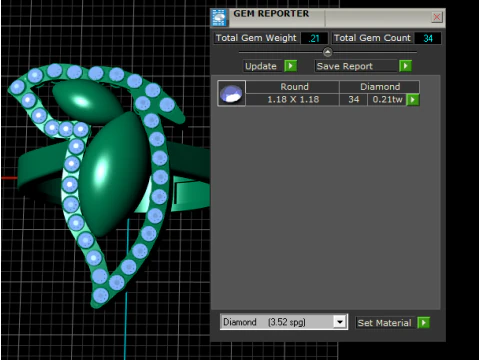
Task: Click green arrow next to Save Report
Action: pyautogui.click(x=405, y=66)
